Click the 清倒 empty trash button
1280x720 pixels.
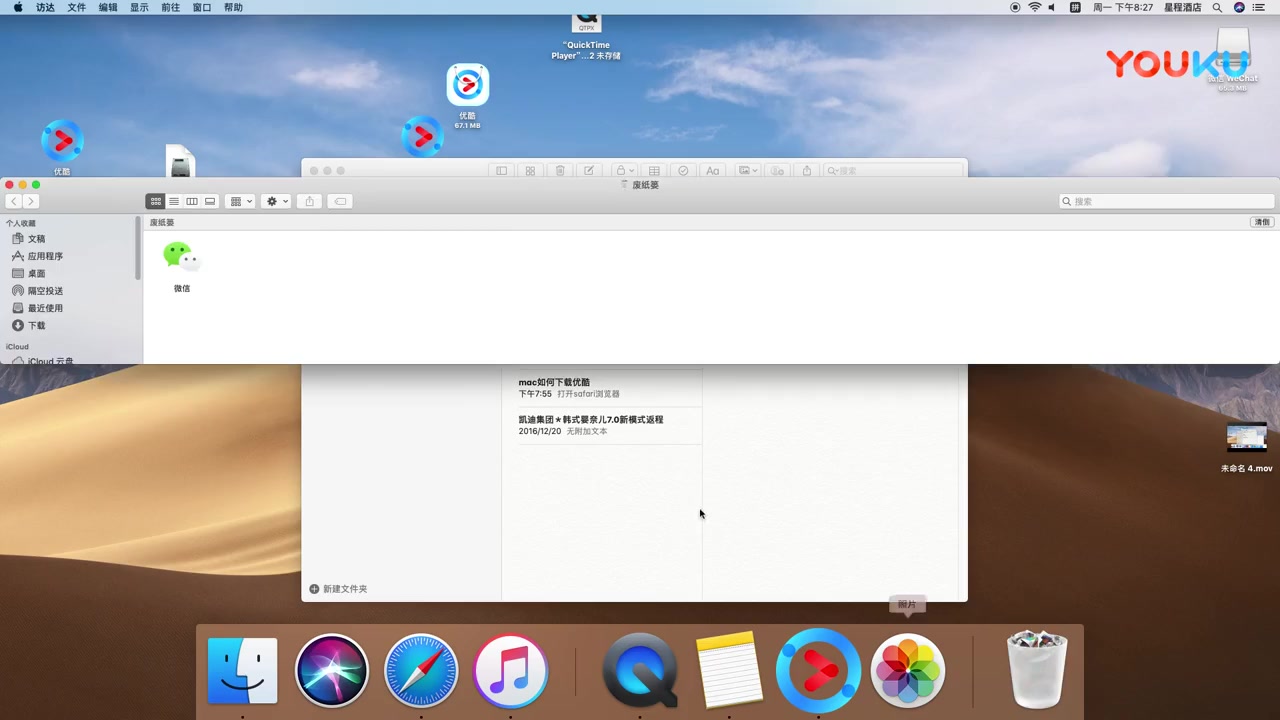click(1262, 222)
